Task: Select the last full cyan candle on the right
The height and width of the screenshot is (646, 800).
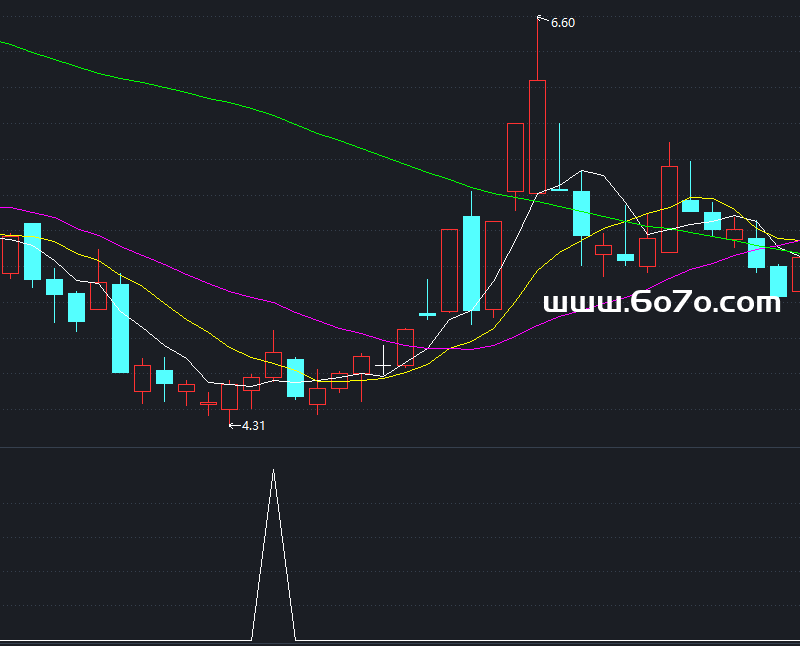Action: (x=778, y=280)
